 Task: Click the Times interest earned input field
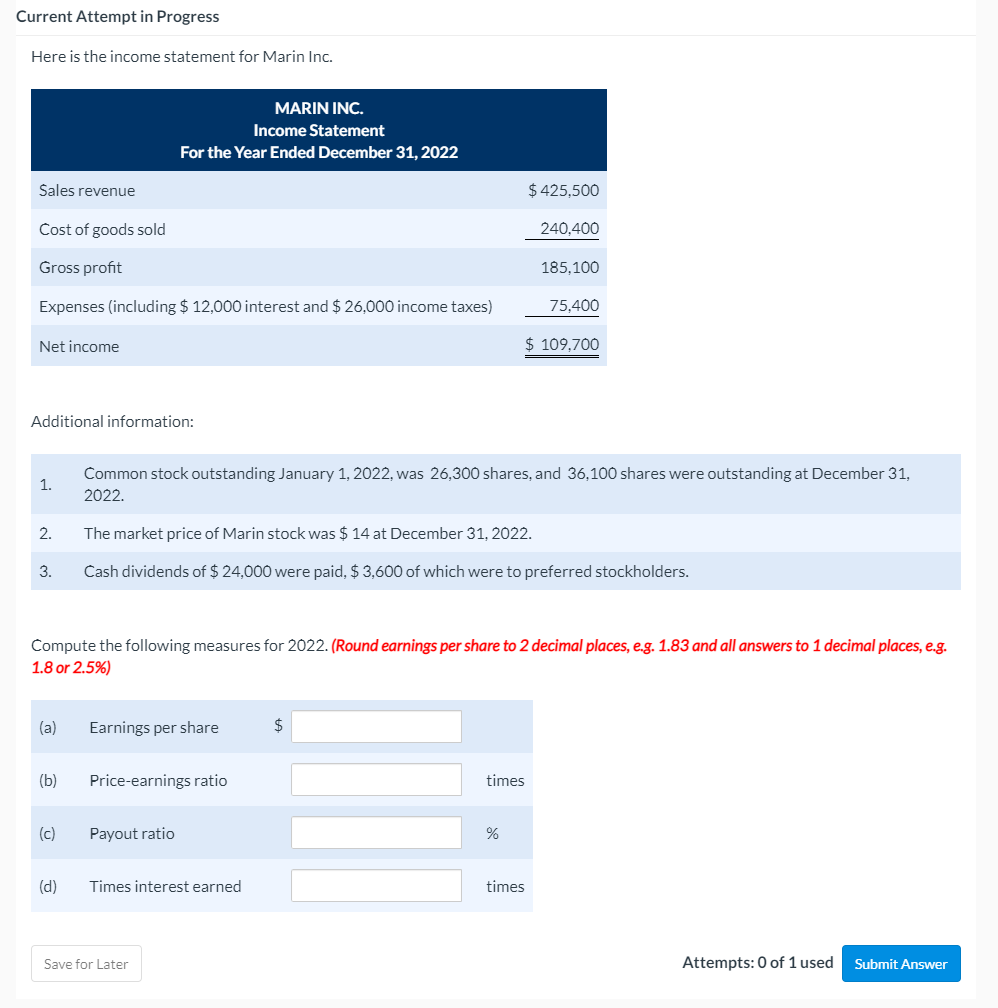(376, 885)
